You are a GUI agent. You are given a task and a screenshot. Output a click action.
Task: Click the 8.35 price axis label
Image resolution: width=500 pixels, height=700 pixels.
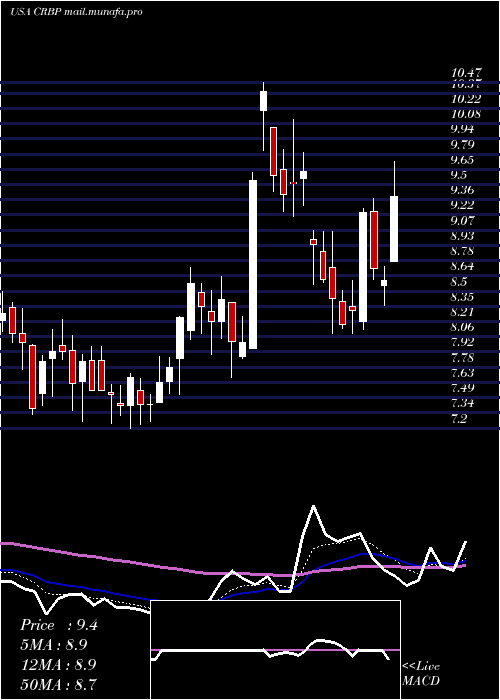click(x=462, y=297)
